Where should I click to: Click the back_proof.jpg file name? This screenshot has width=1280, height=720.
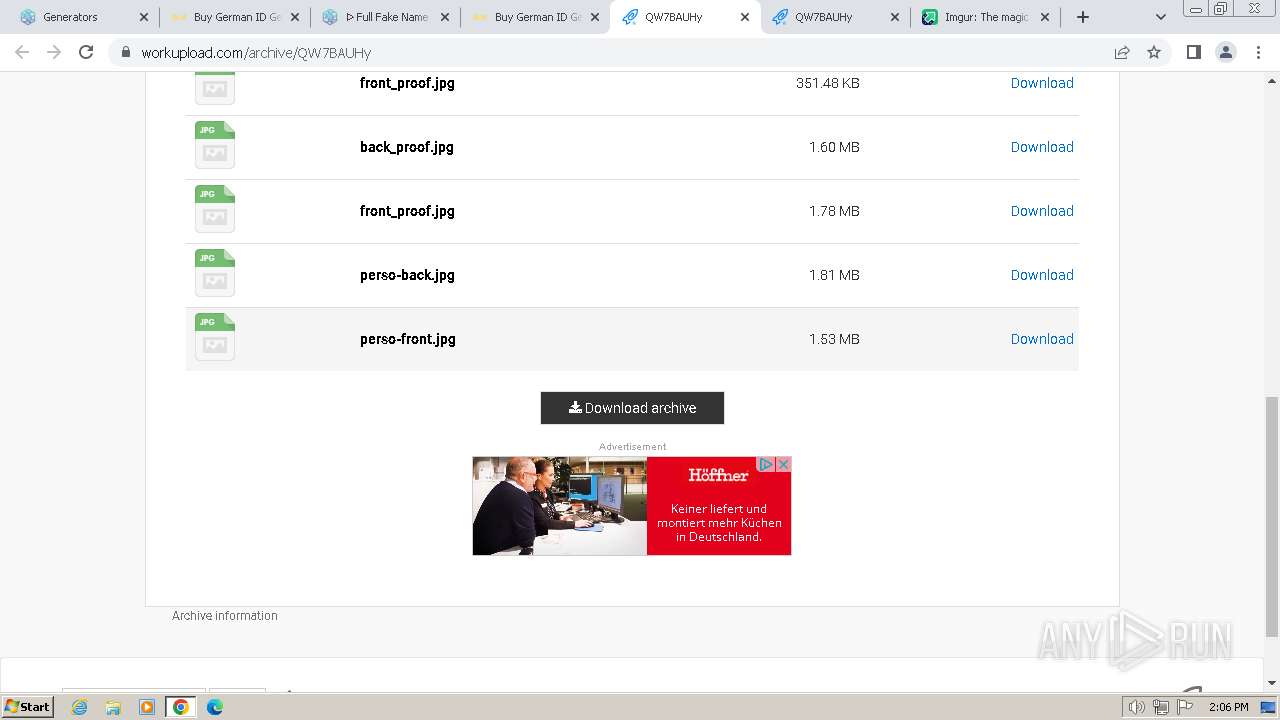click(407, 147)
